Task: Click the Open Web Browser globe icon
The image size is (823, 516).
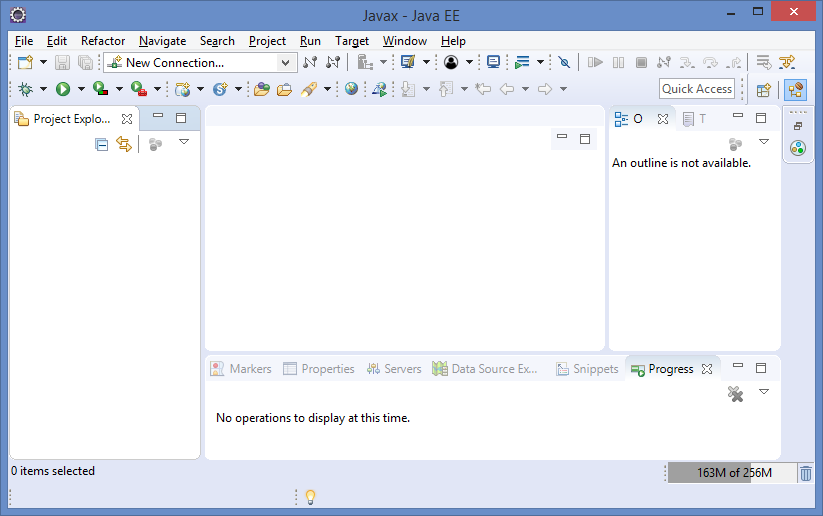Action: coord(351,89)
